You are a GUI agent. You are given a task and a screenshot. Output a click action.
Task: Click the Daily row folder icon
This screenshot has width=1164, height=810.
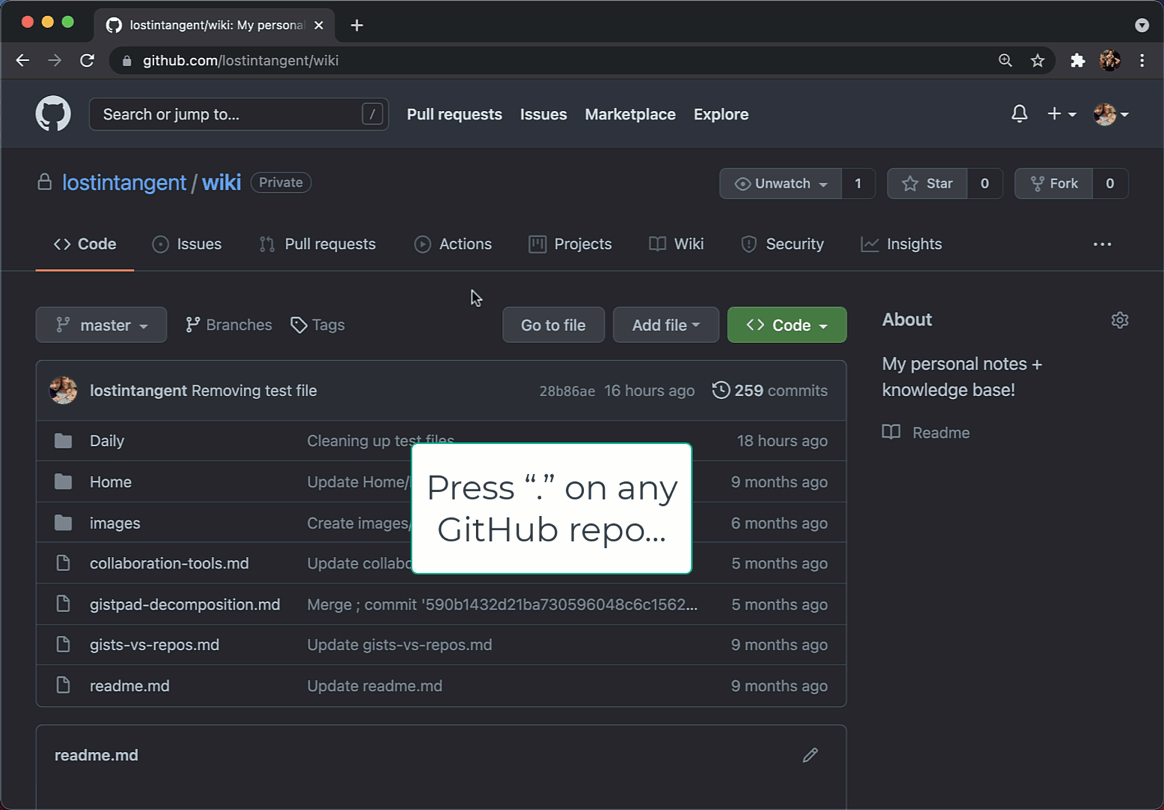point(63,441)
